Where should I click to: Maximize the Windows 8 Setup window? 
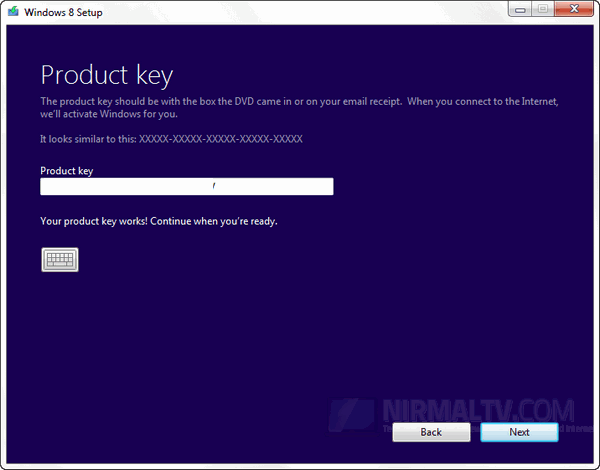pyautogui.click(x=543, y=9)
